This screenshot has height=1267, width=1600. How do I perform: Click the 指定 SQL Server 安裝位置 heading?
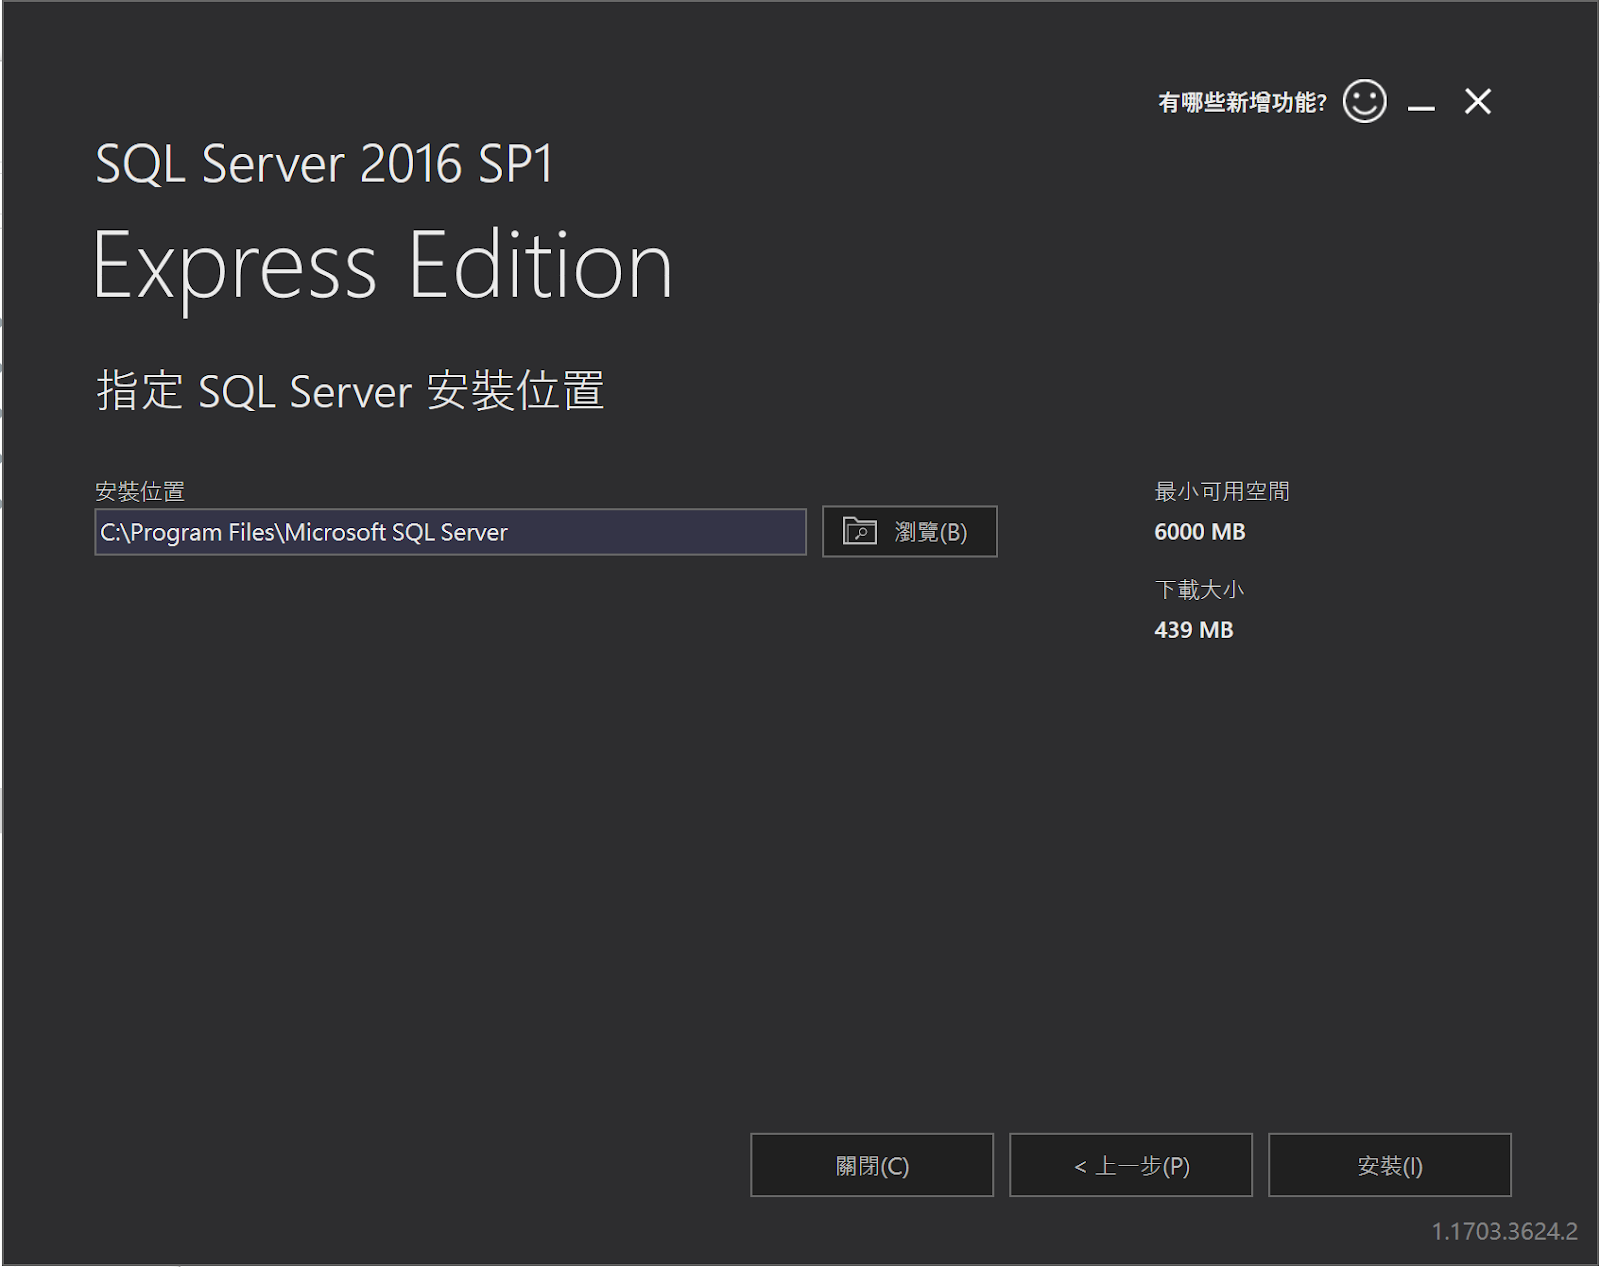tap(350, 390)
